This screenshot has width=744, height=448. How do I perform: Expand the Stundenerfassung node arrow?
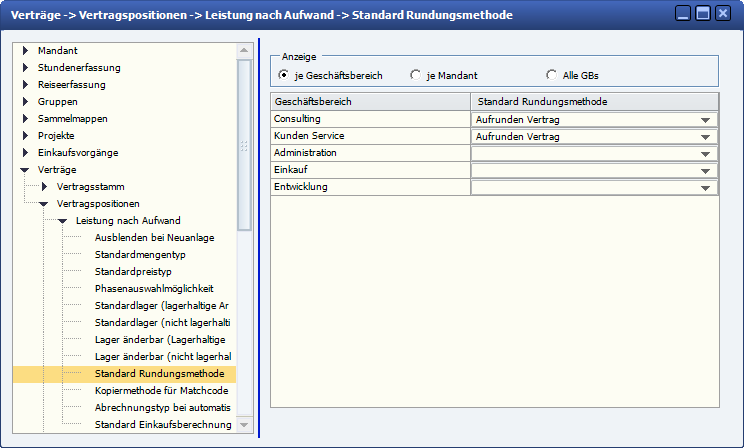tap(26, 68)
